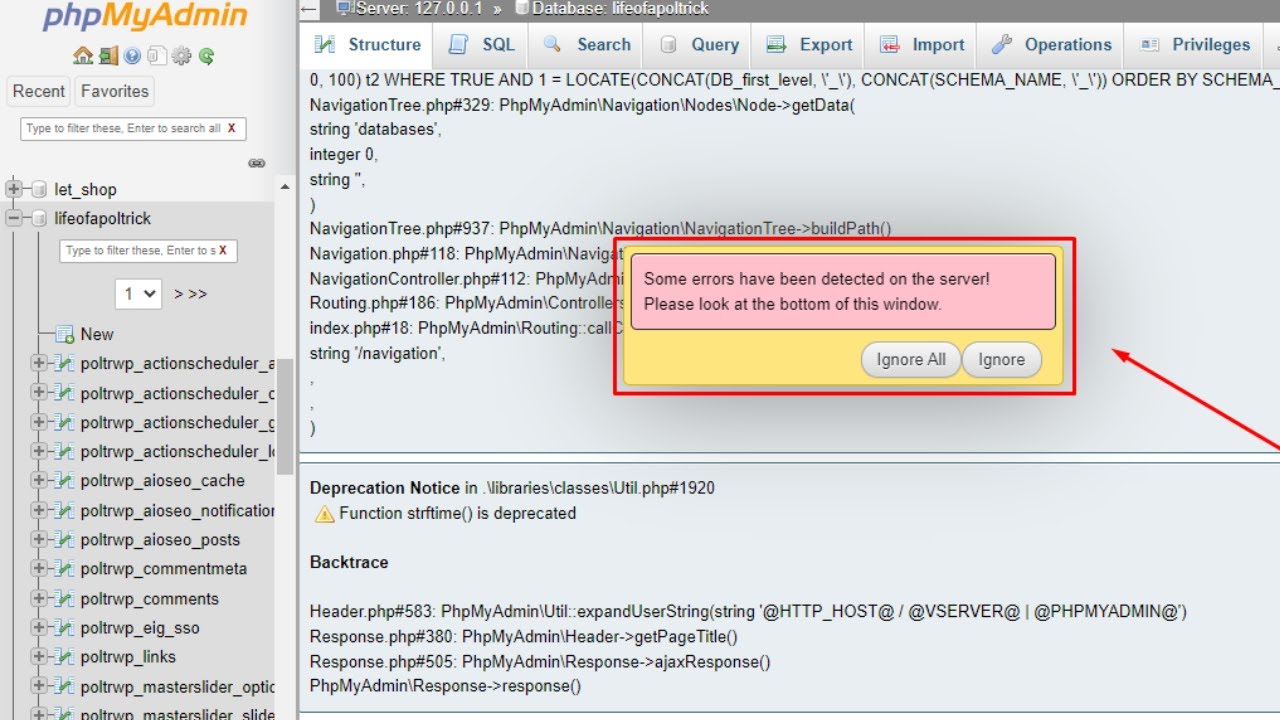
Task: Expand the poltrwp_aioseo_posts table node
Action: click(x=39, y=540)
